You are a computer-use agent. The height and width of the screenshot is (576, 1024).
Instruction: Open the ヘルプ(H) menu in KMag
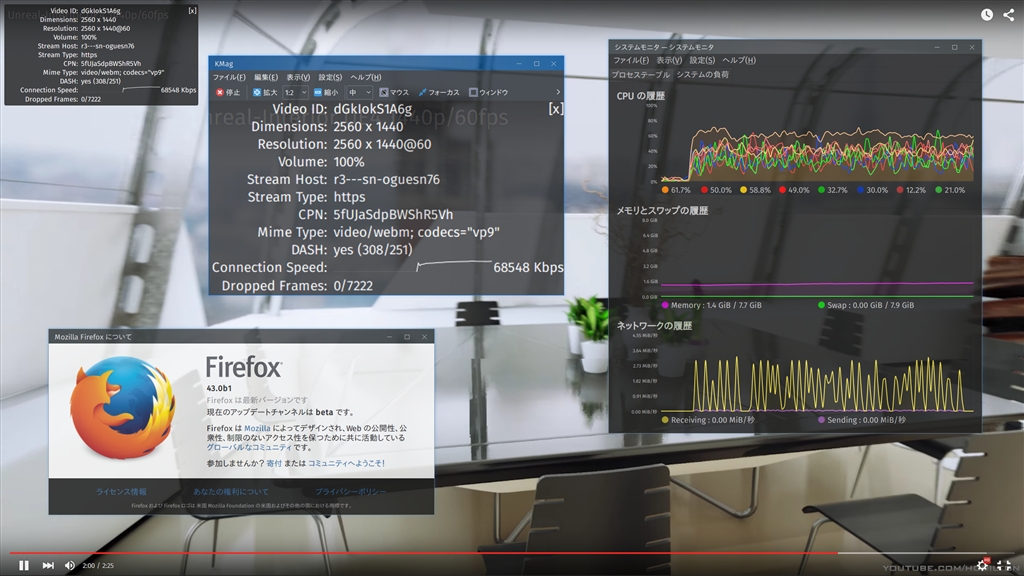[366, 77]
